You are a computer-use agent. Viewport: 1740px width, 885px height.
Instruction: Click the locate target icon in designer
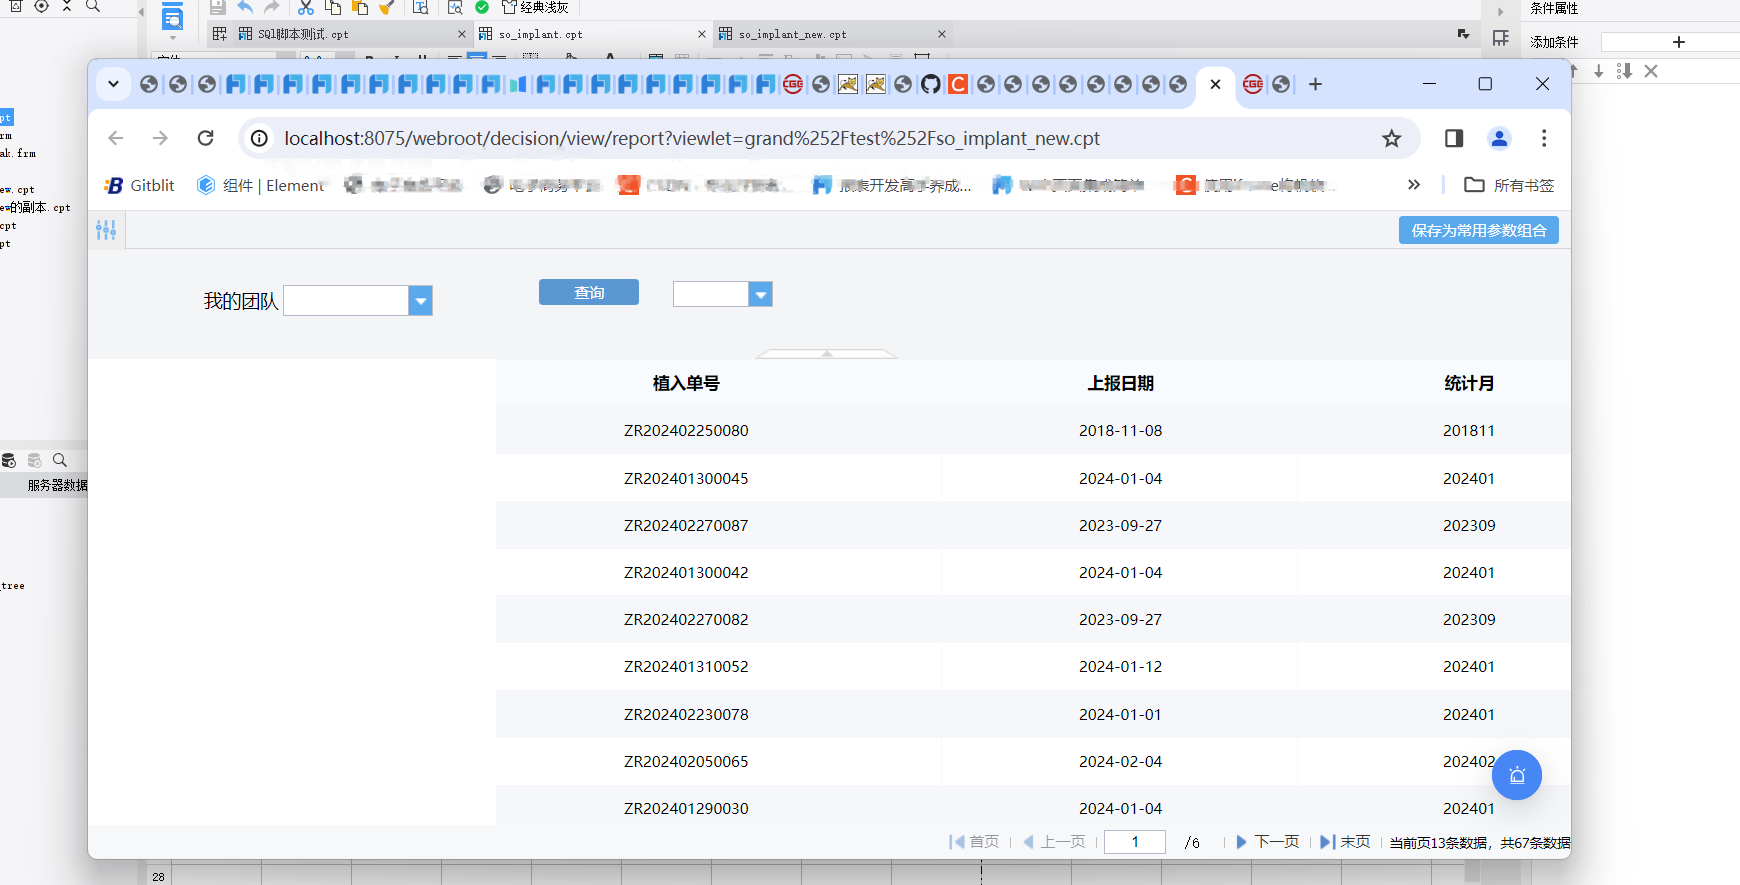[x=41, y=6]
